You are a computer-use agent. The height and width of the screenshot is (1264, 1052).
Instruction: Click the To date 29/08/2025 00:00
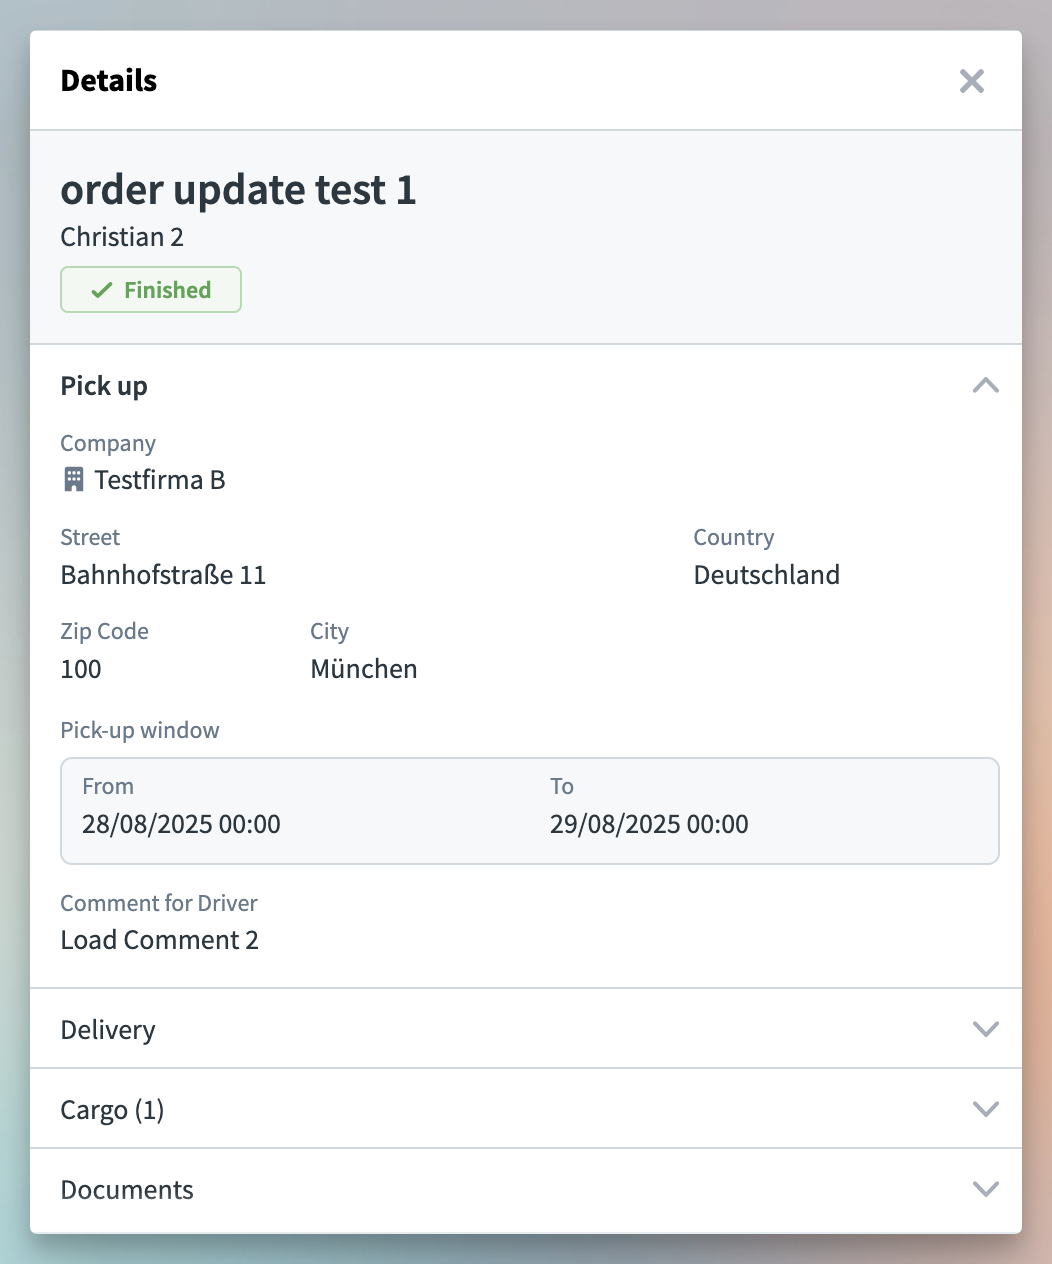coord(649,824)
